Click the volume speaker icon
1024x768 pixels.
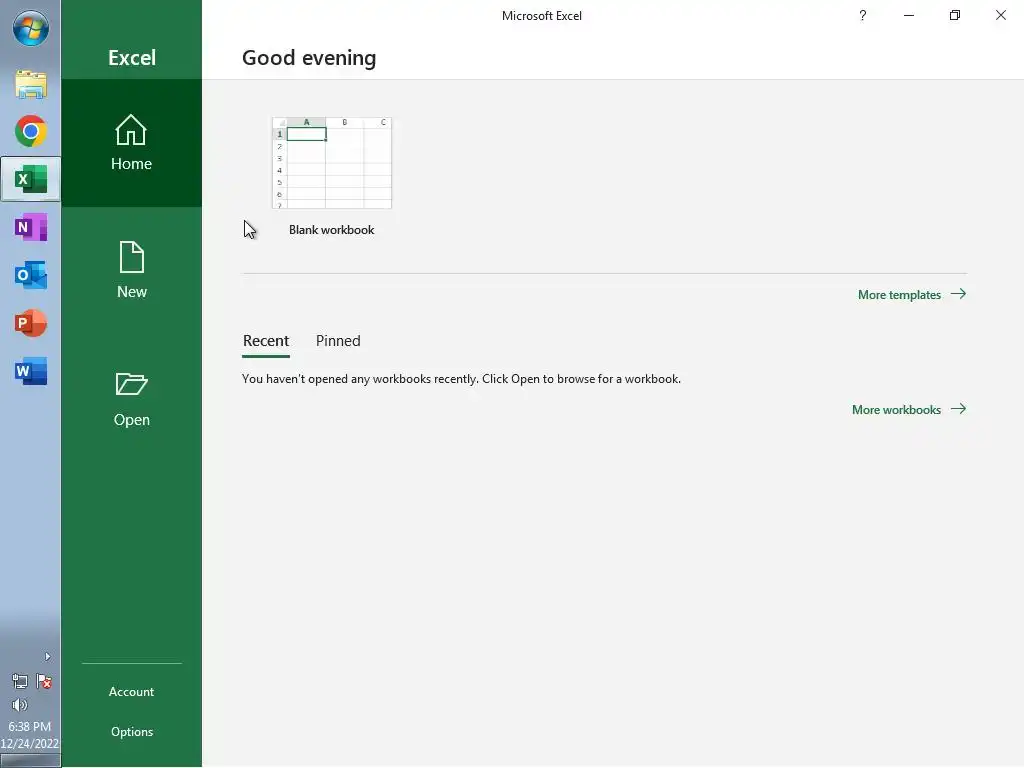[x=20, y=705]
